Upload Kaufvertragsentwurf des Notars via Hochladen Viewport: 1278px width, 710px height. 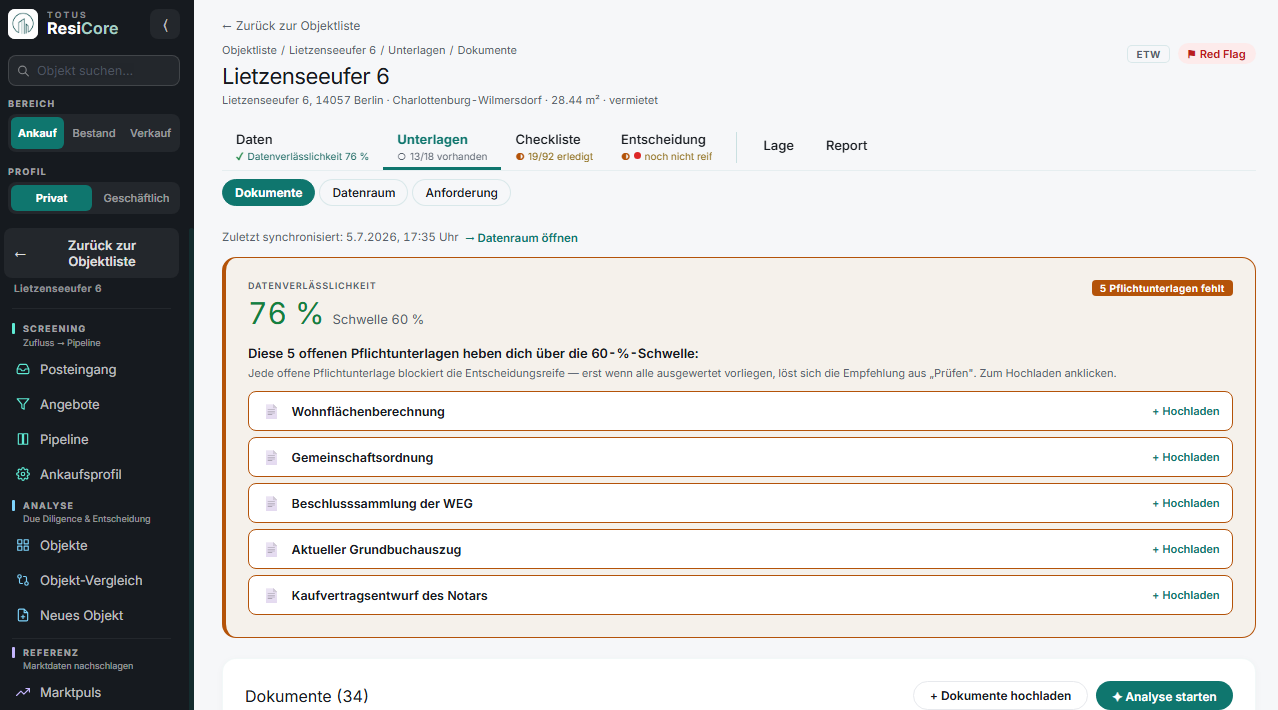coord(1186,595)
